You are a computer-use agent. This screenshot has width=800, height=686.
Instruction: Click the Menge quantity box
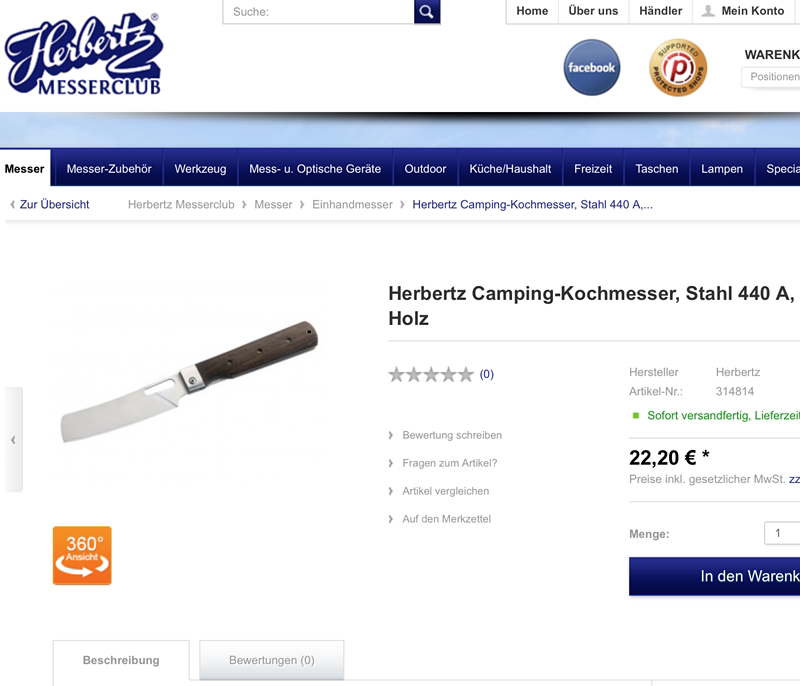(x=782, y=533)
